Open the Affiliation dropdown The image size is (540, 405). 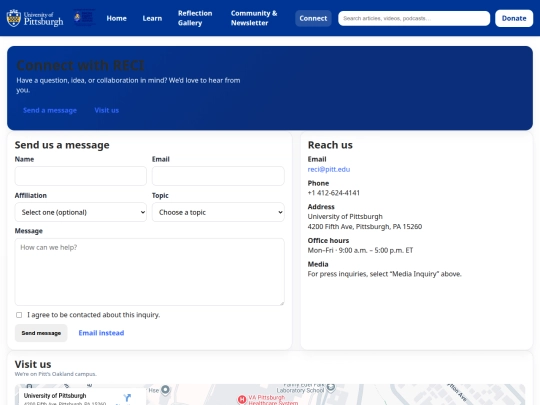(x=81, y=212)
